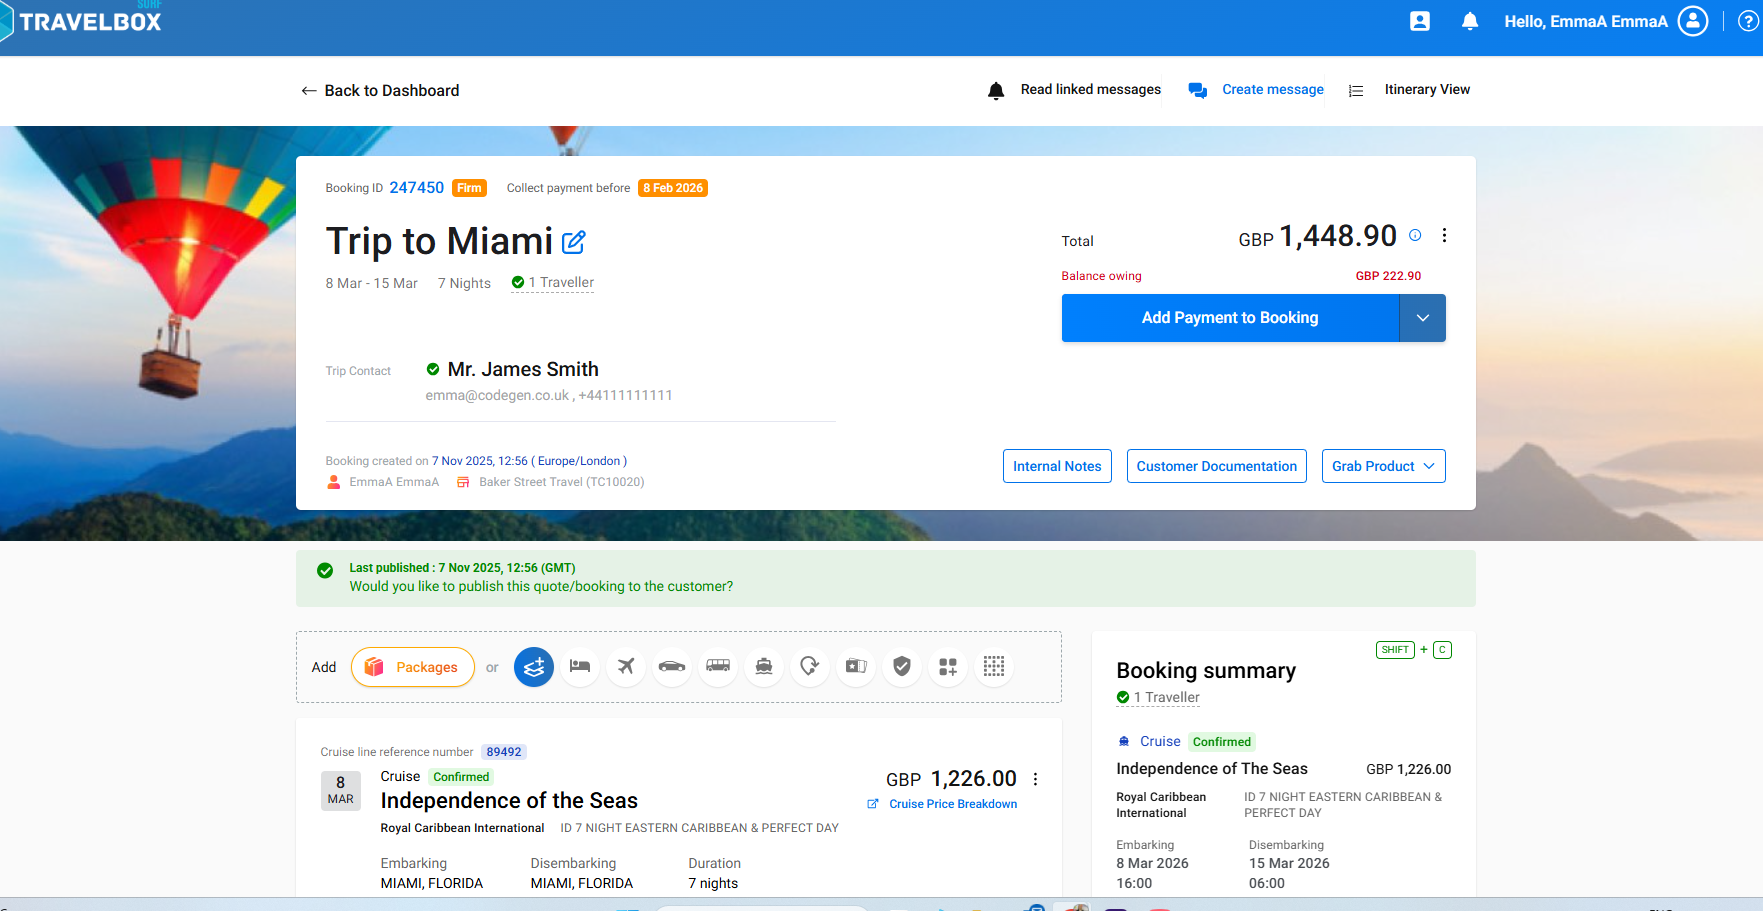
Task: Open the contacts card icon in header
Action: (x=1420, y=21)
